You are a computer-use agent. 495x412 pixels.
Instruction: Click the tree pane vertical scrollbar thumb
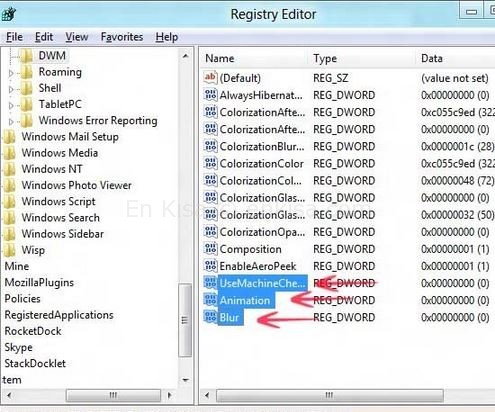(x=185, y=320)
